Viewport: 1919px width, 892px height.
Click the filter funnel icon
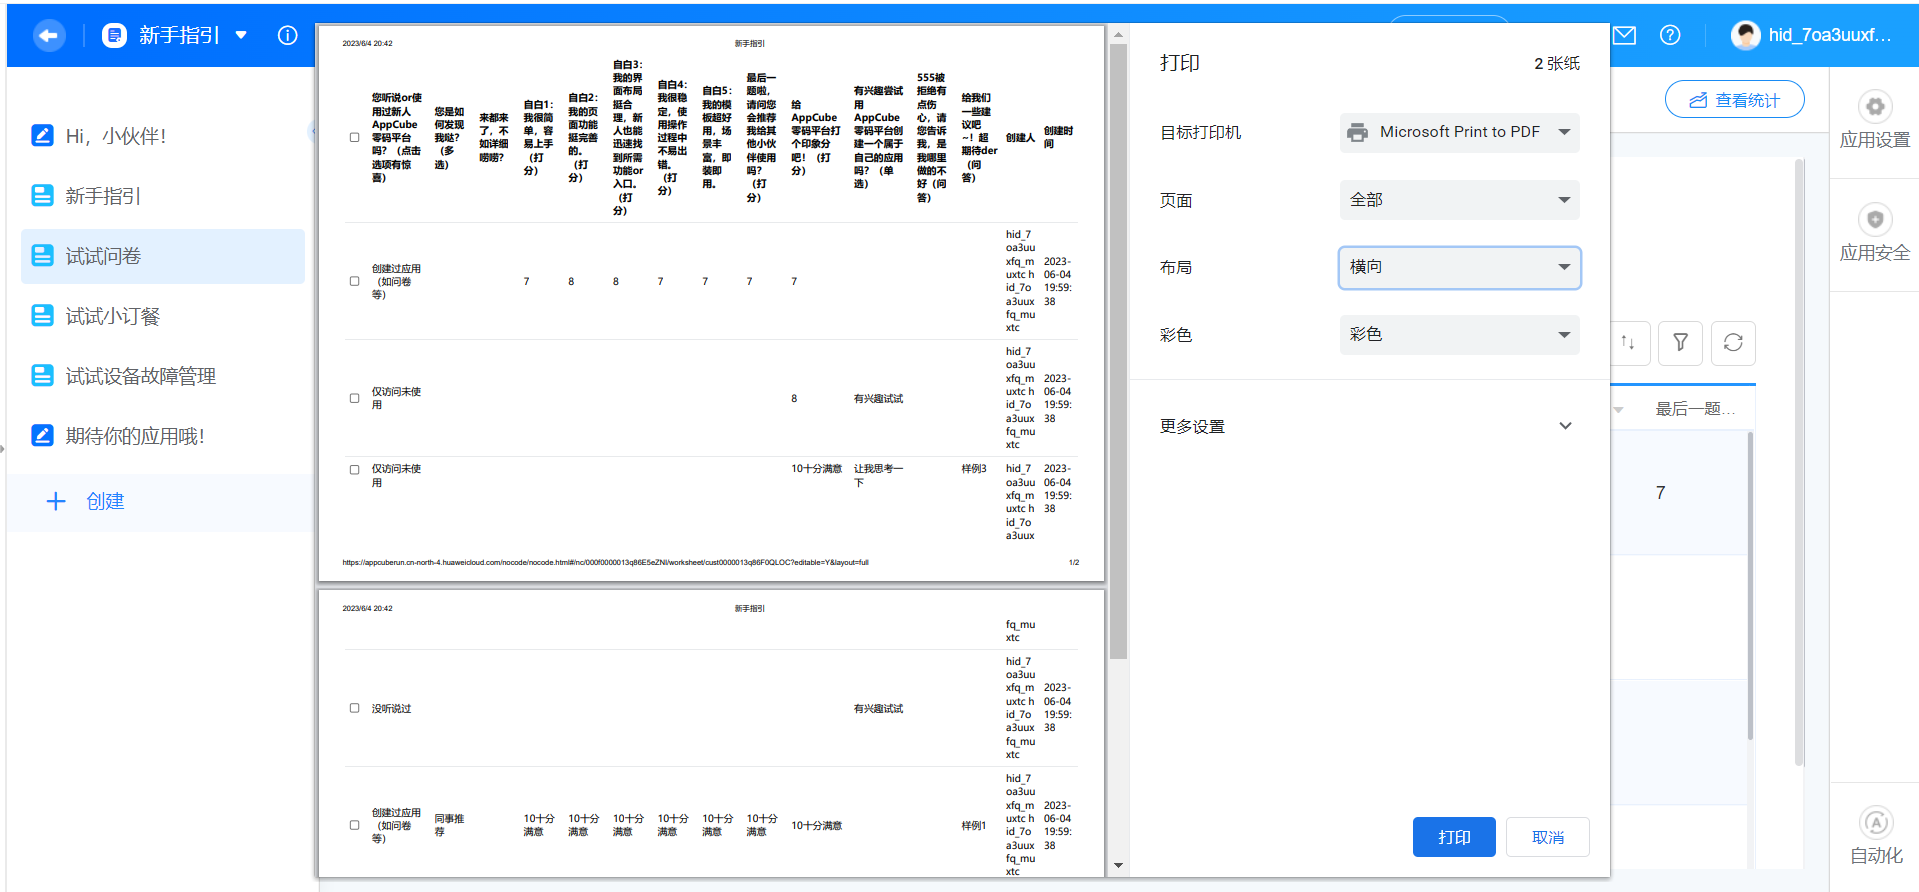1681,343
